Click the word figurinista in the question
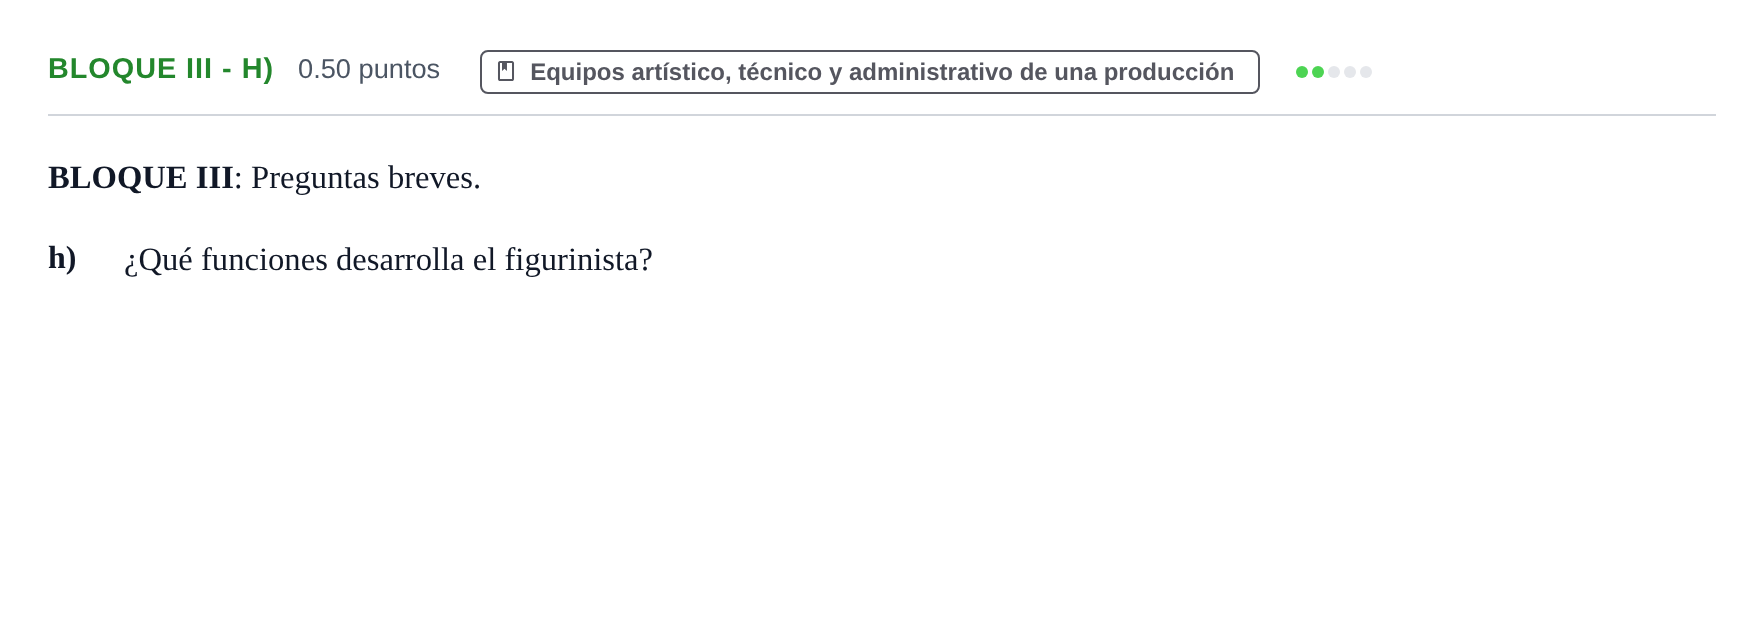The width and height of the screenshot is (1764, 642). tap(578, 260)
